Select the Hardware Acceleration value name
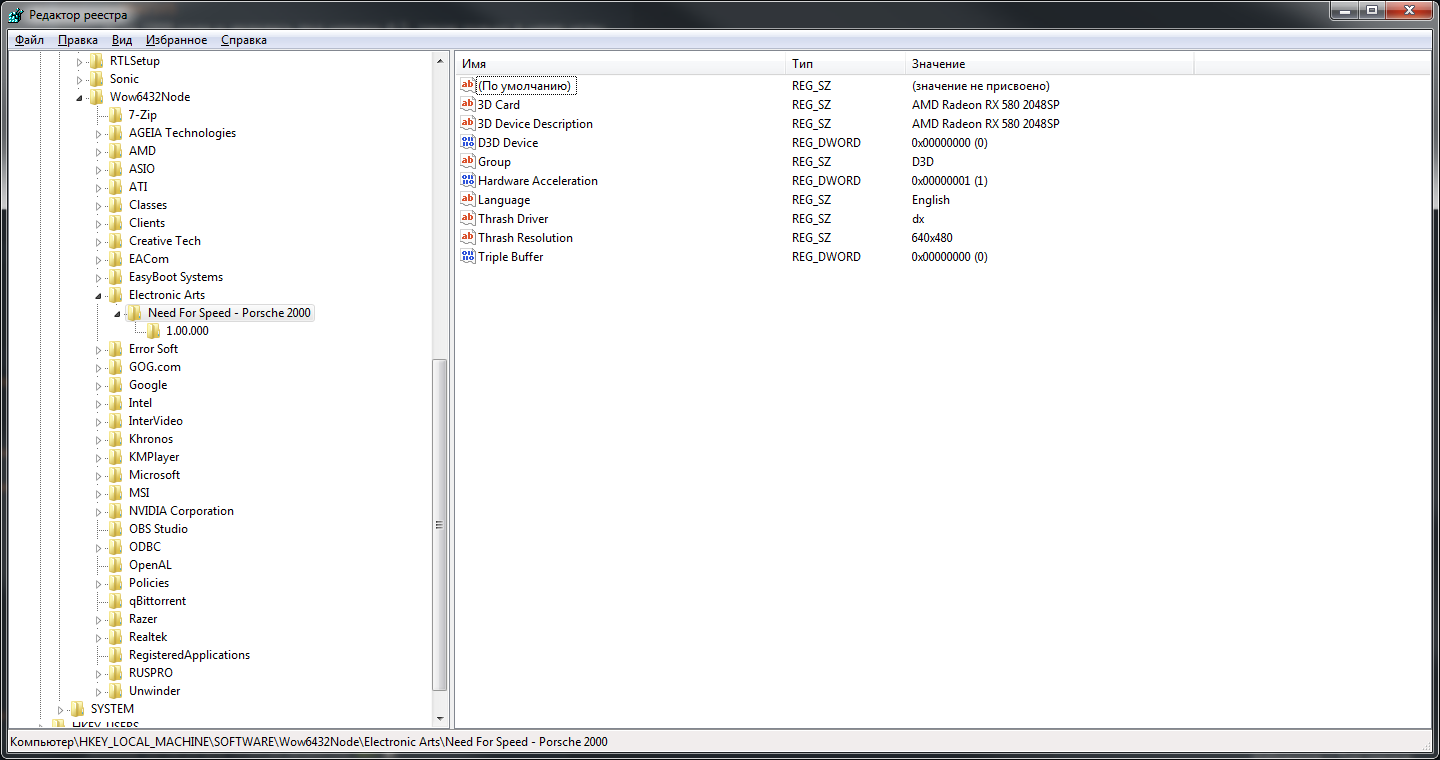The width and height of the screenshot is (1440, 760). pyautogui.click(x=538, y=181)
